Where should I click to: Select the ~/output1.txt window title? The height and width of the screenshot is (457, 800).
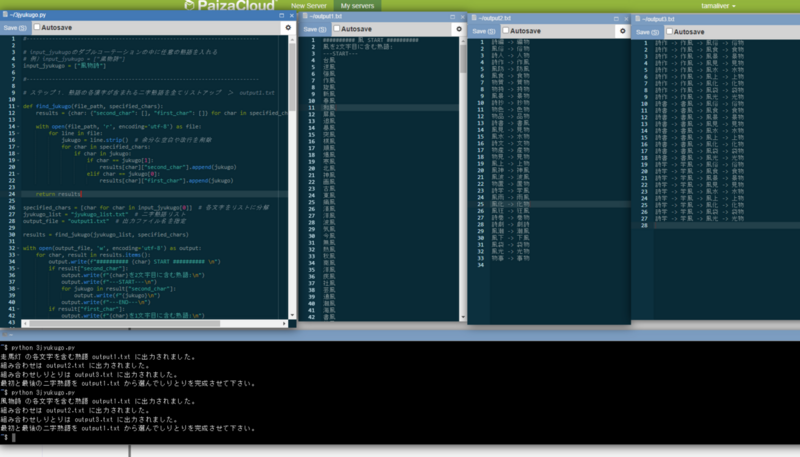326,16
